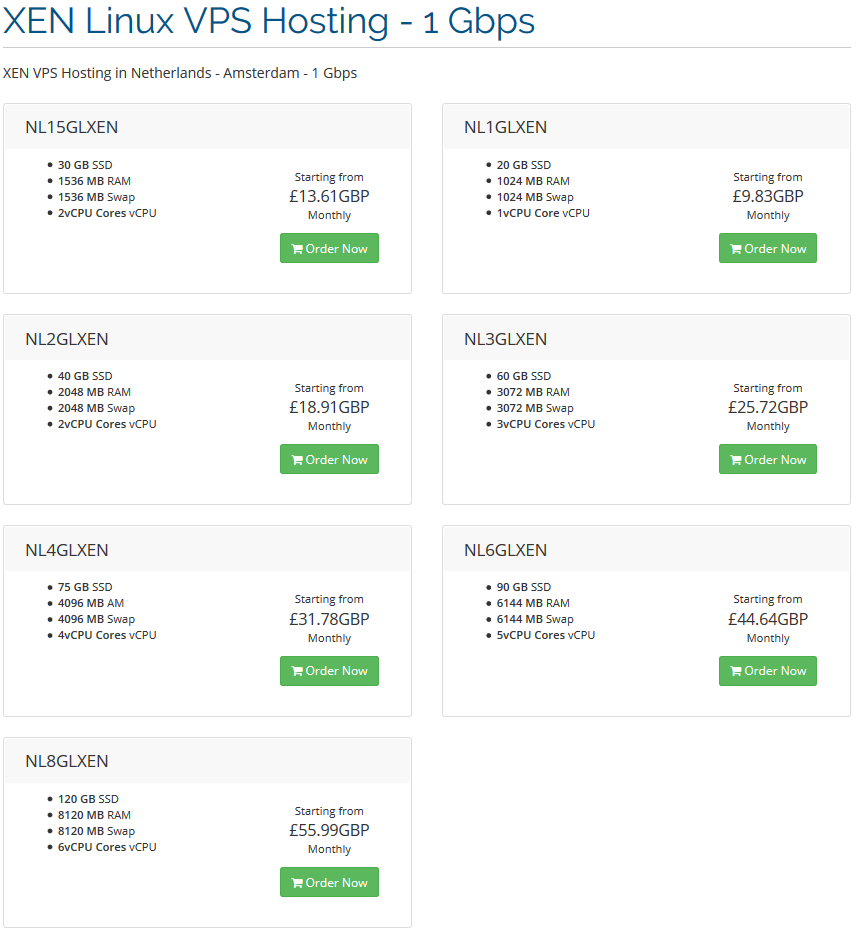Image resolution: width=856 pixels, height=933 pixels.
Task: Select the "1024 MB RAM" spec line
Action: click(x=533, y=181)
